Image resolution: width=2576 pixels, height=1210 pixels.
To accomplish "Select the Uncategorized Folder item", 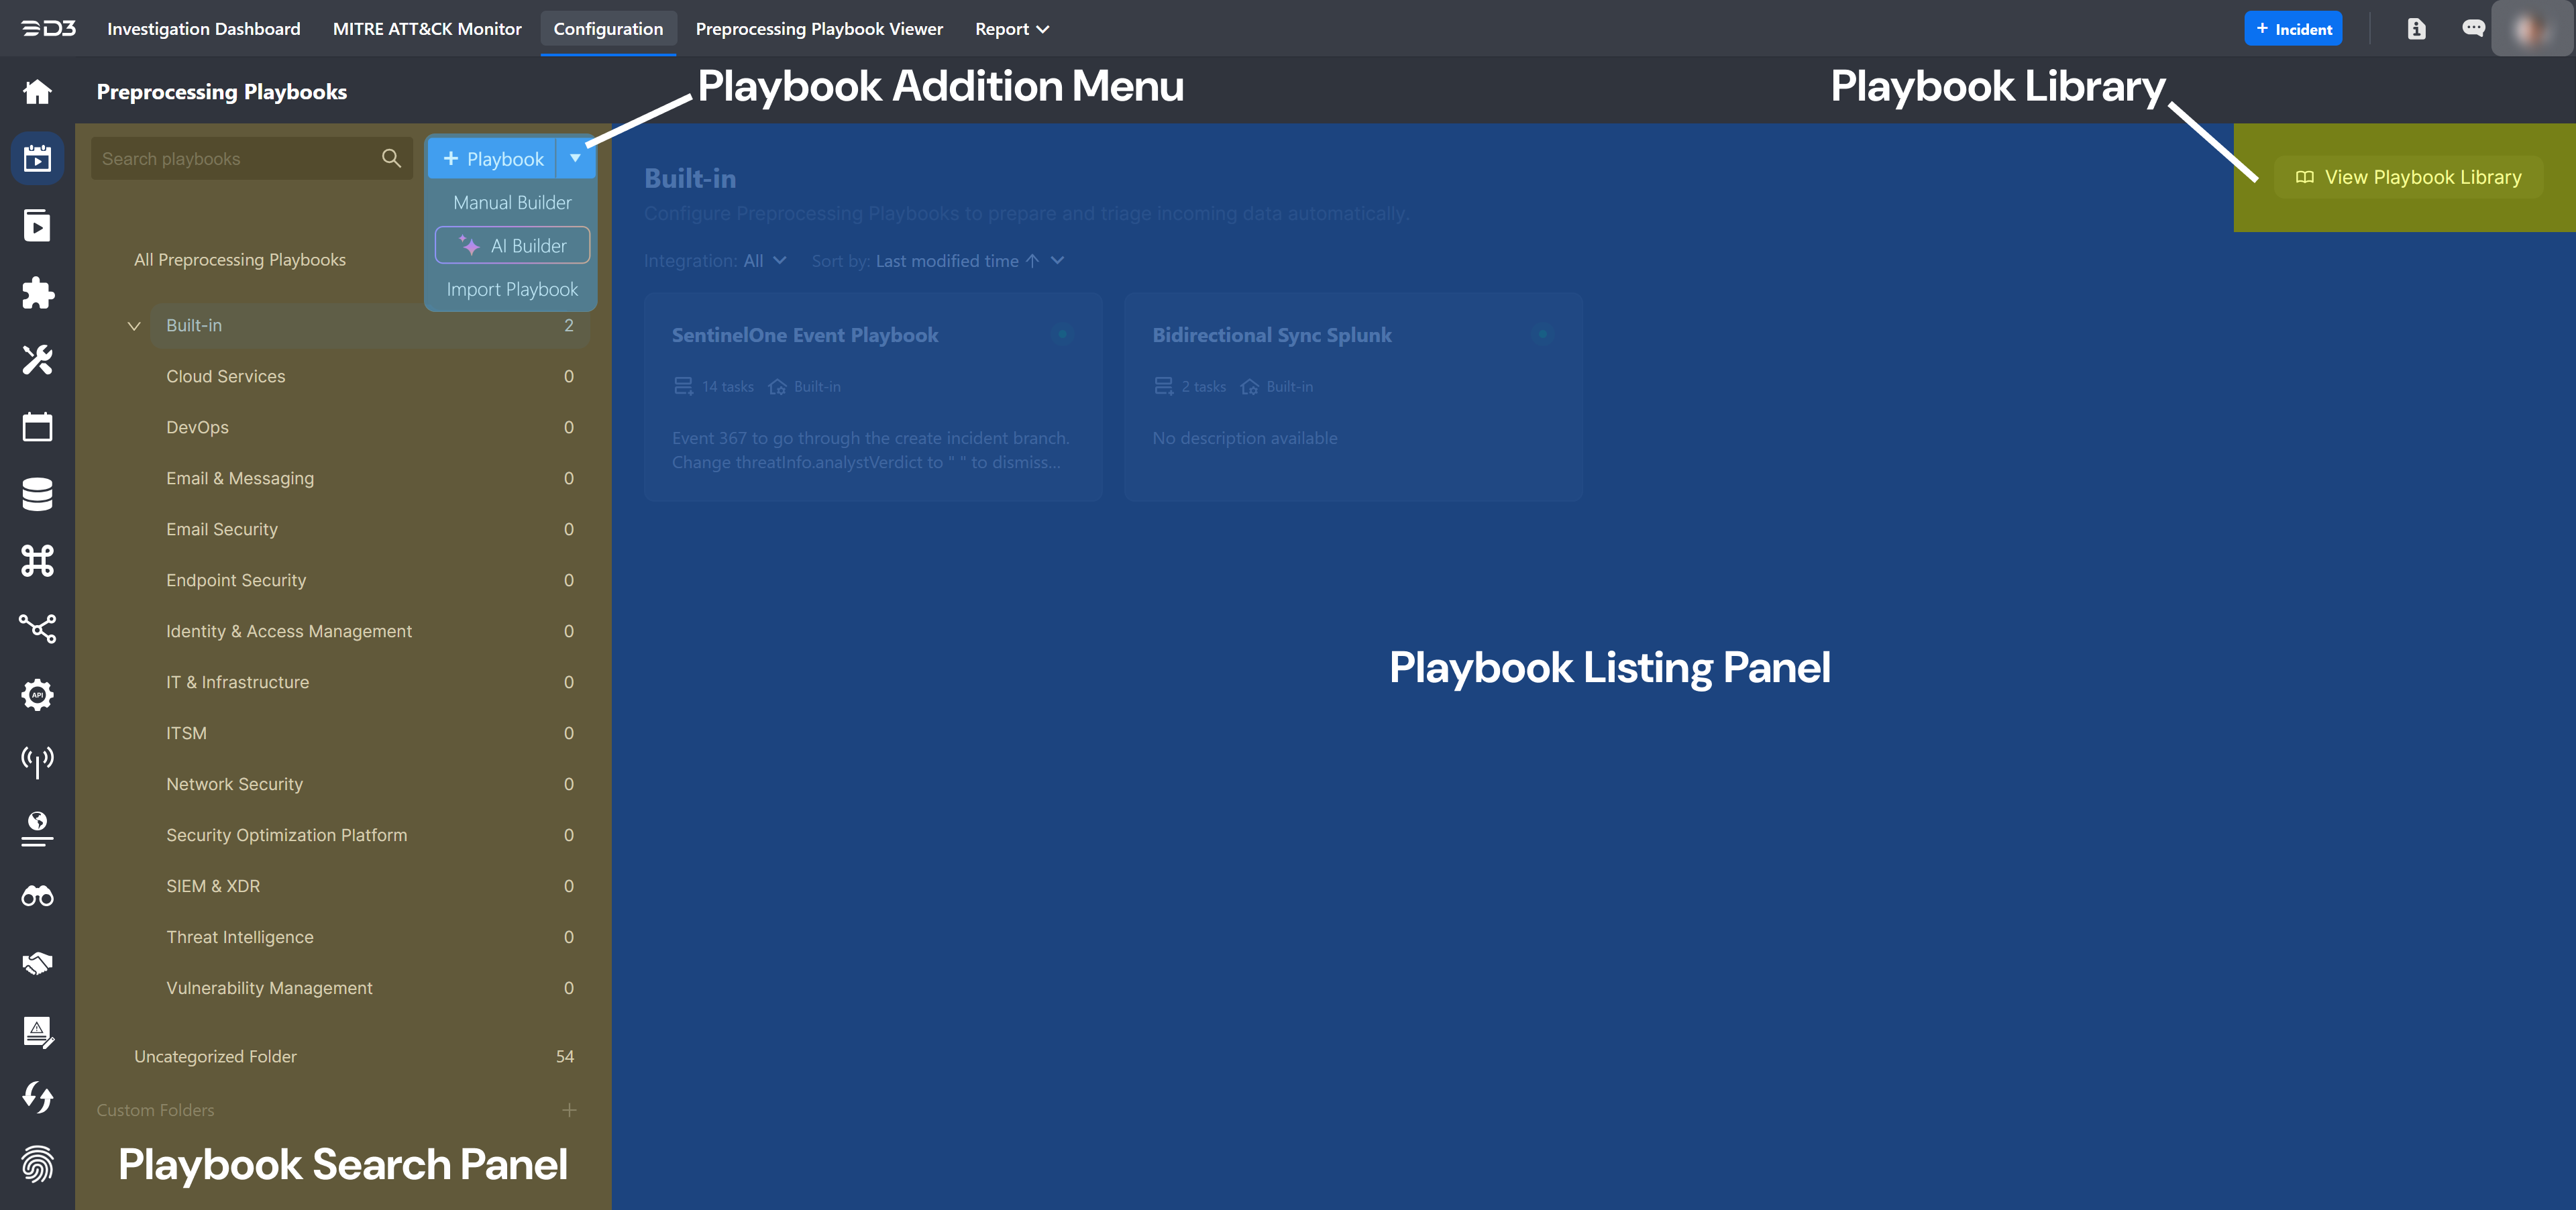I will click(x=215, y=1056).
